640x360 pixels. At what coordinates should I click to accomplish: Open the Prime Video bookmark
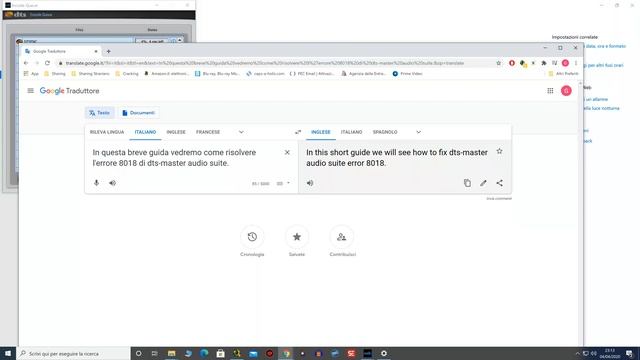[x=407, y=74]
